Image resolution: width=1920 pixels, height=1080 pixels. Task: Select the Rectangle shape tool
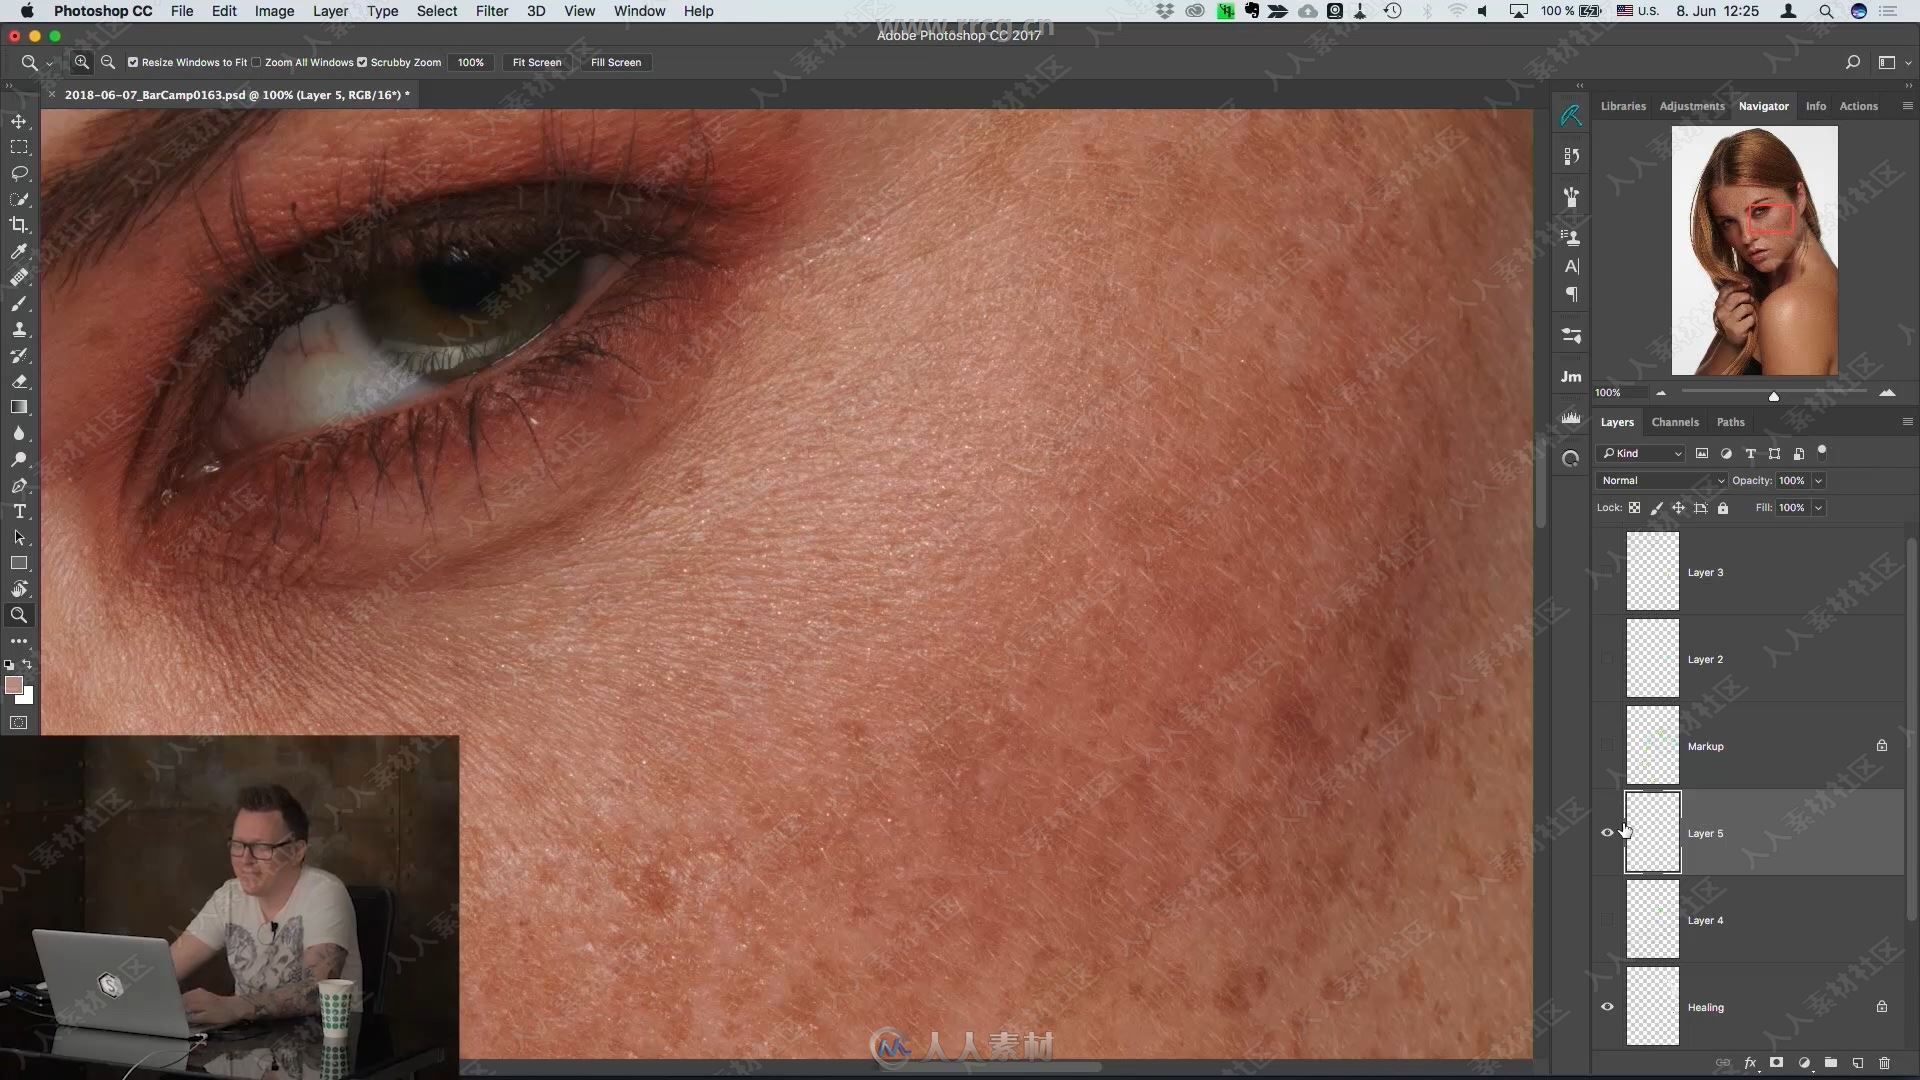19,563
